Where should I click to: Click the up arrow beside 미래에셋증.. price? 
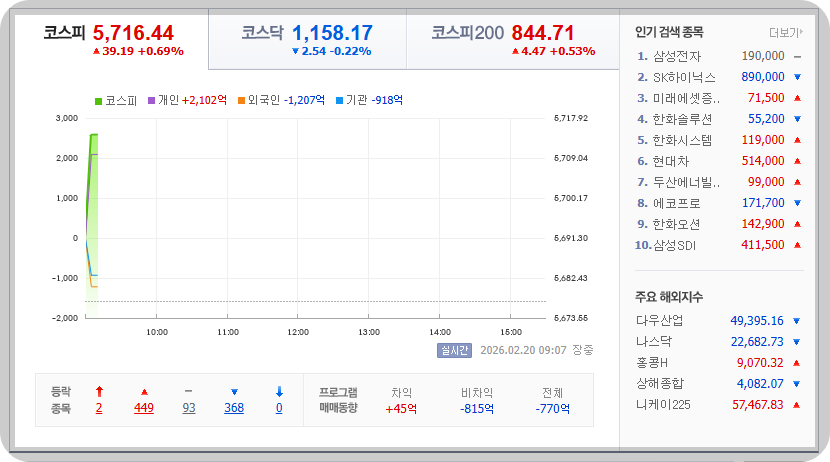(x=798, y=98)
